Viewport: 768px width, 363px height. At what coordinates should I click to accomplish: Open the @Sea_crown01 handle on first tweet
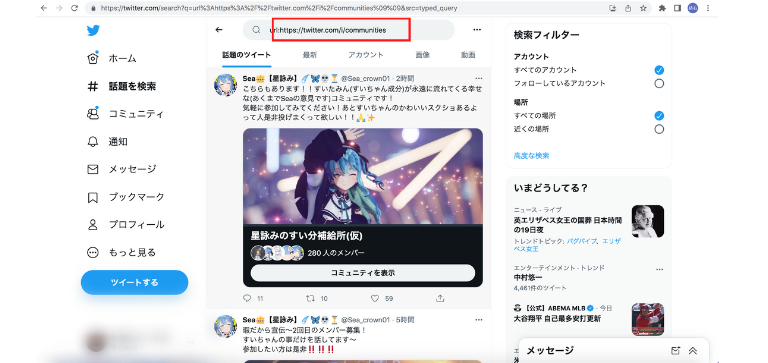(365, 78)
